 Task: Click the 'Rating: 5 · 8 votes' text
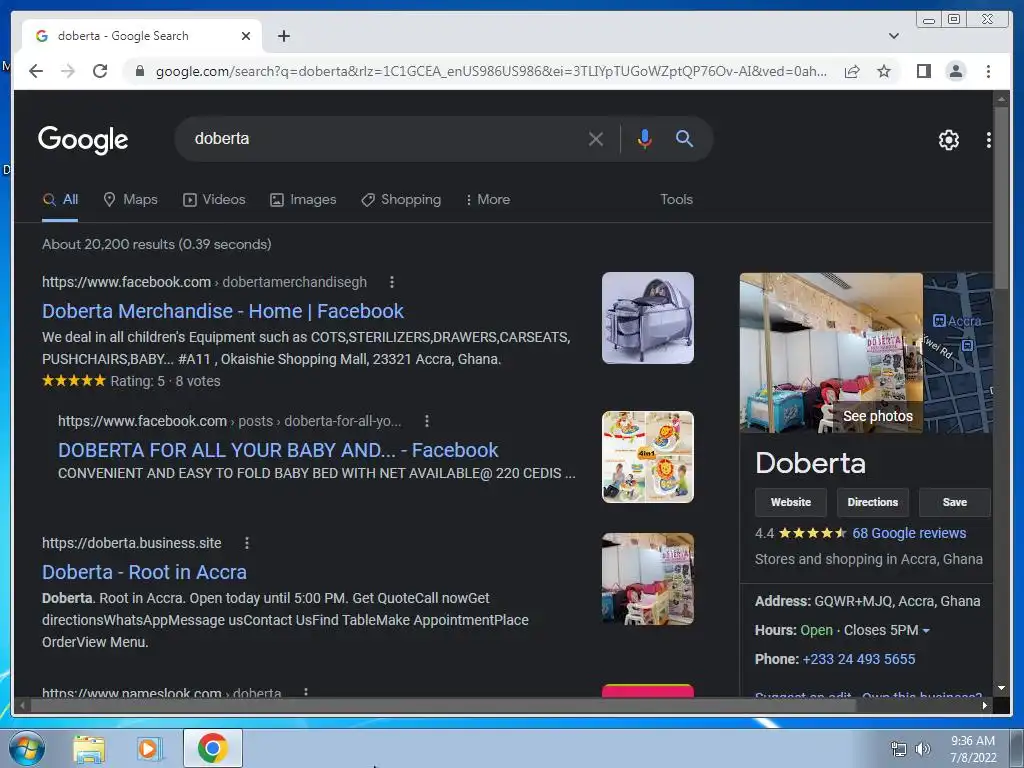pos(165,381)
